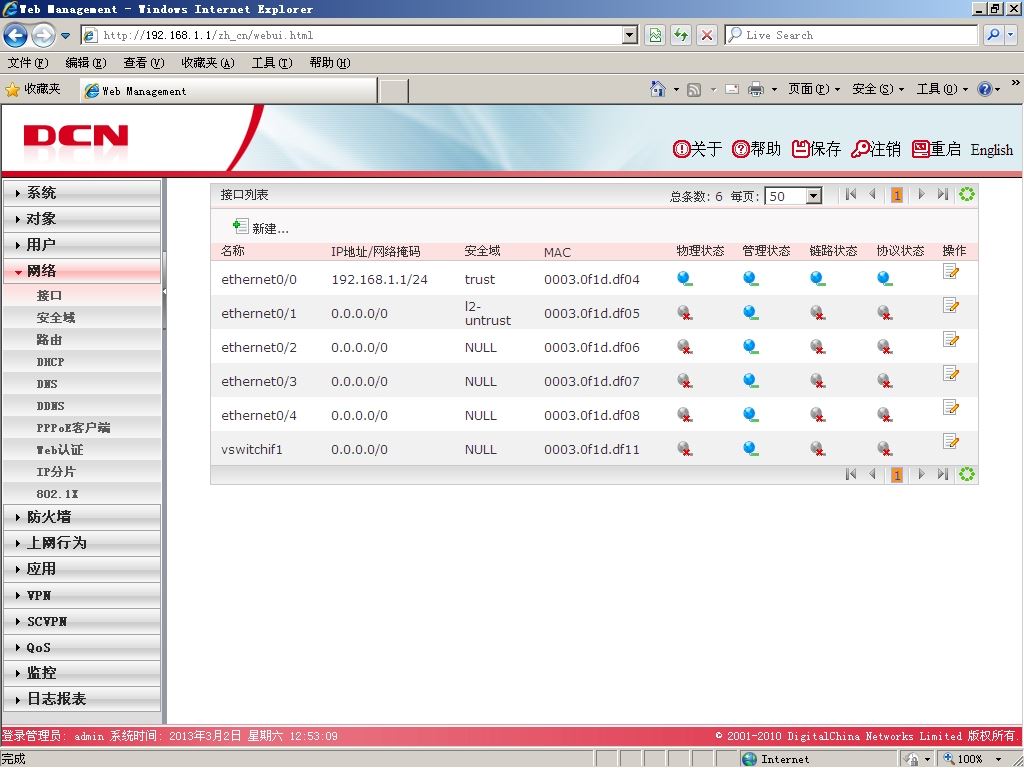Viewport: 1024px width, 768px height.
Task: Go to next page in bottom pager
Action: 921,474
